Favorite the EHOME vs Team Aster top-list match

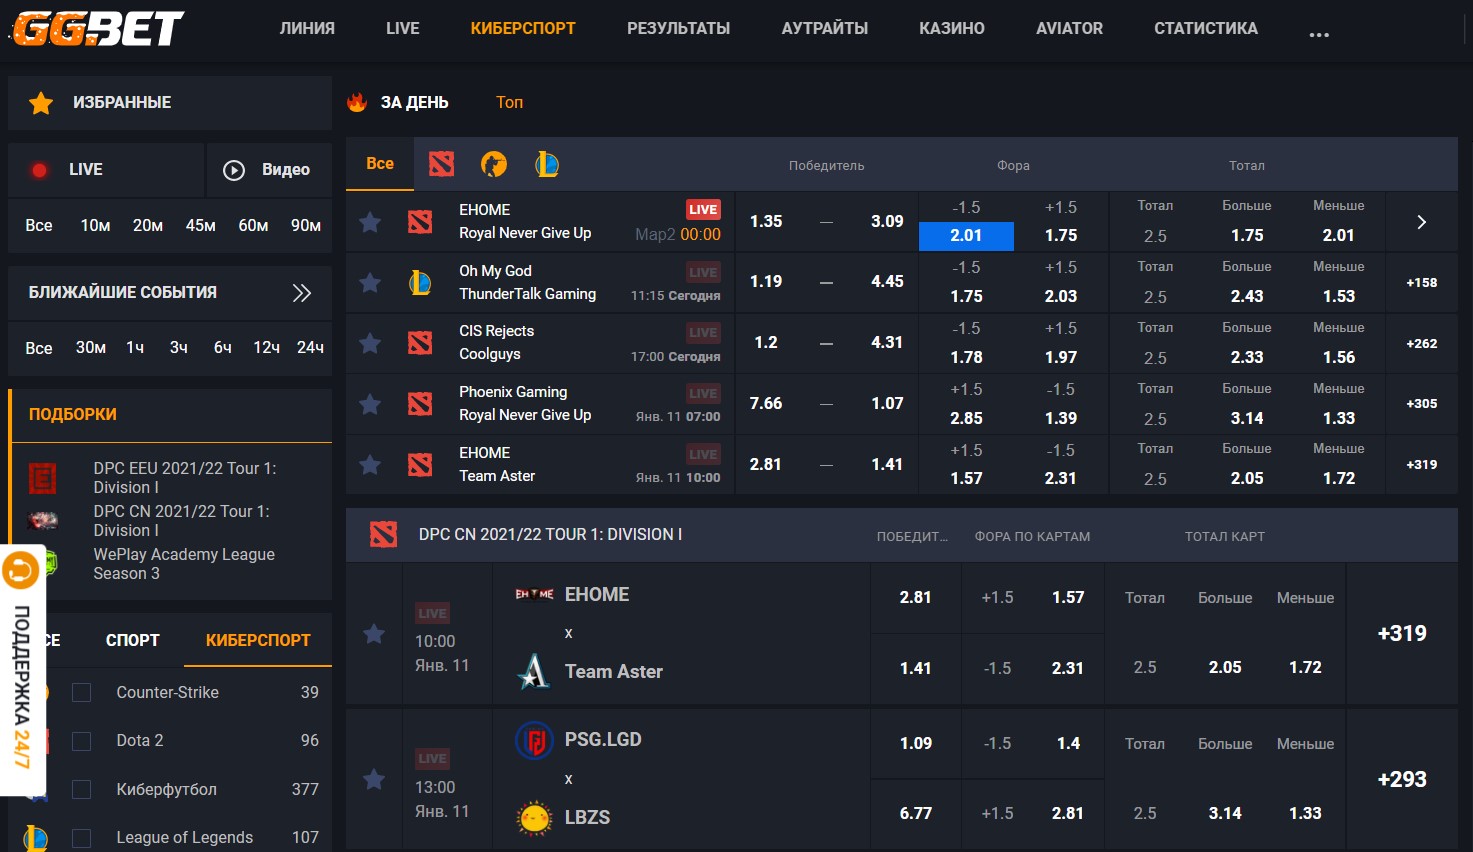coord(370,465)
